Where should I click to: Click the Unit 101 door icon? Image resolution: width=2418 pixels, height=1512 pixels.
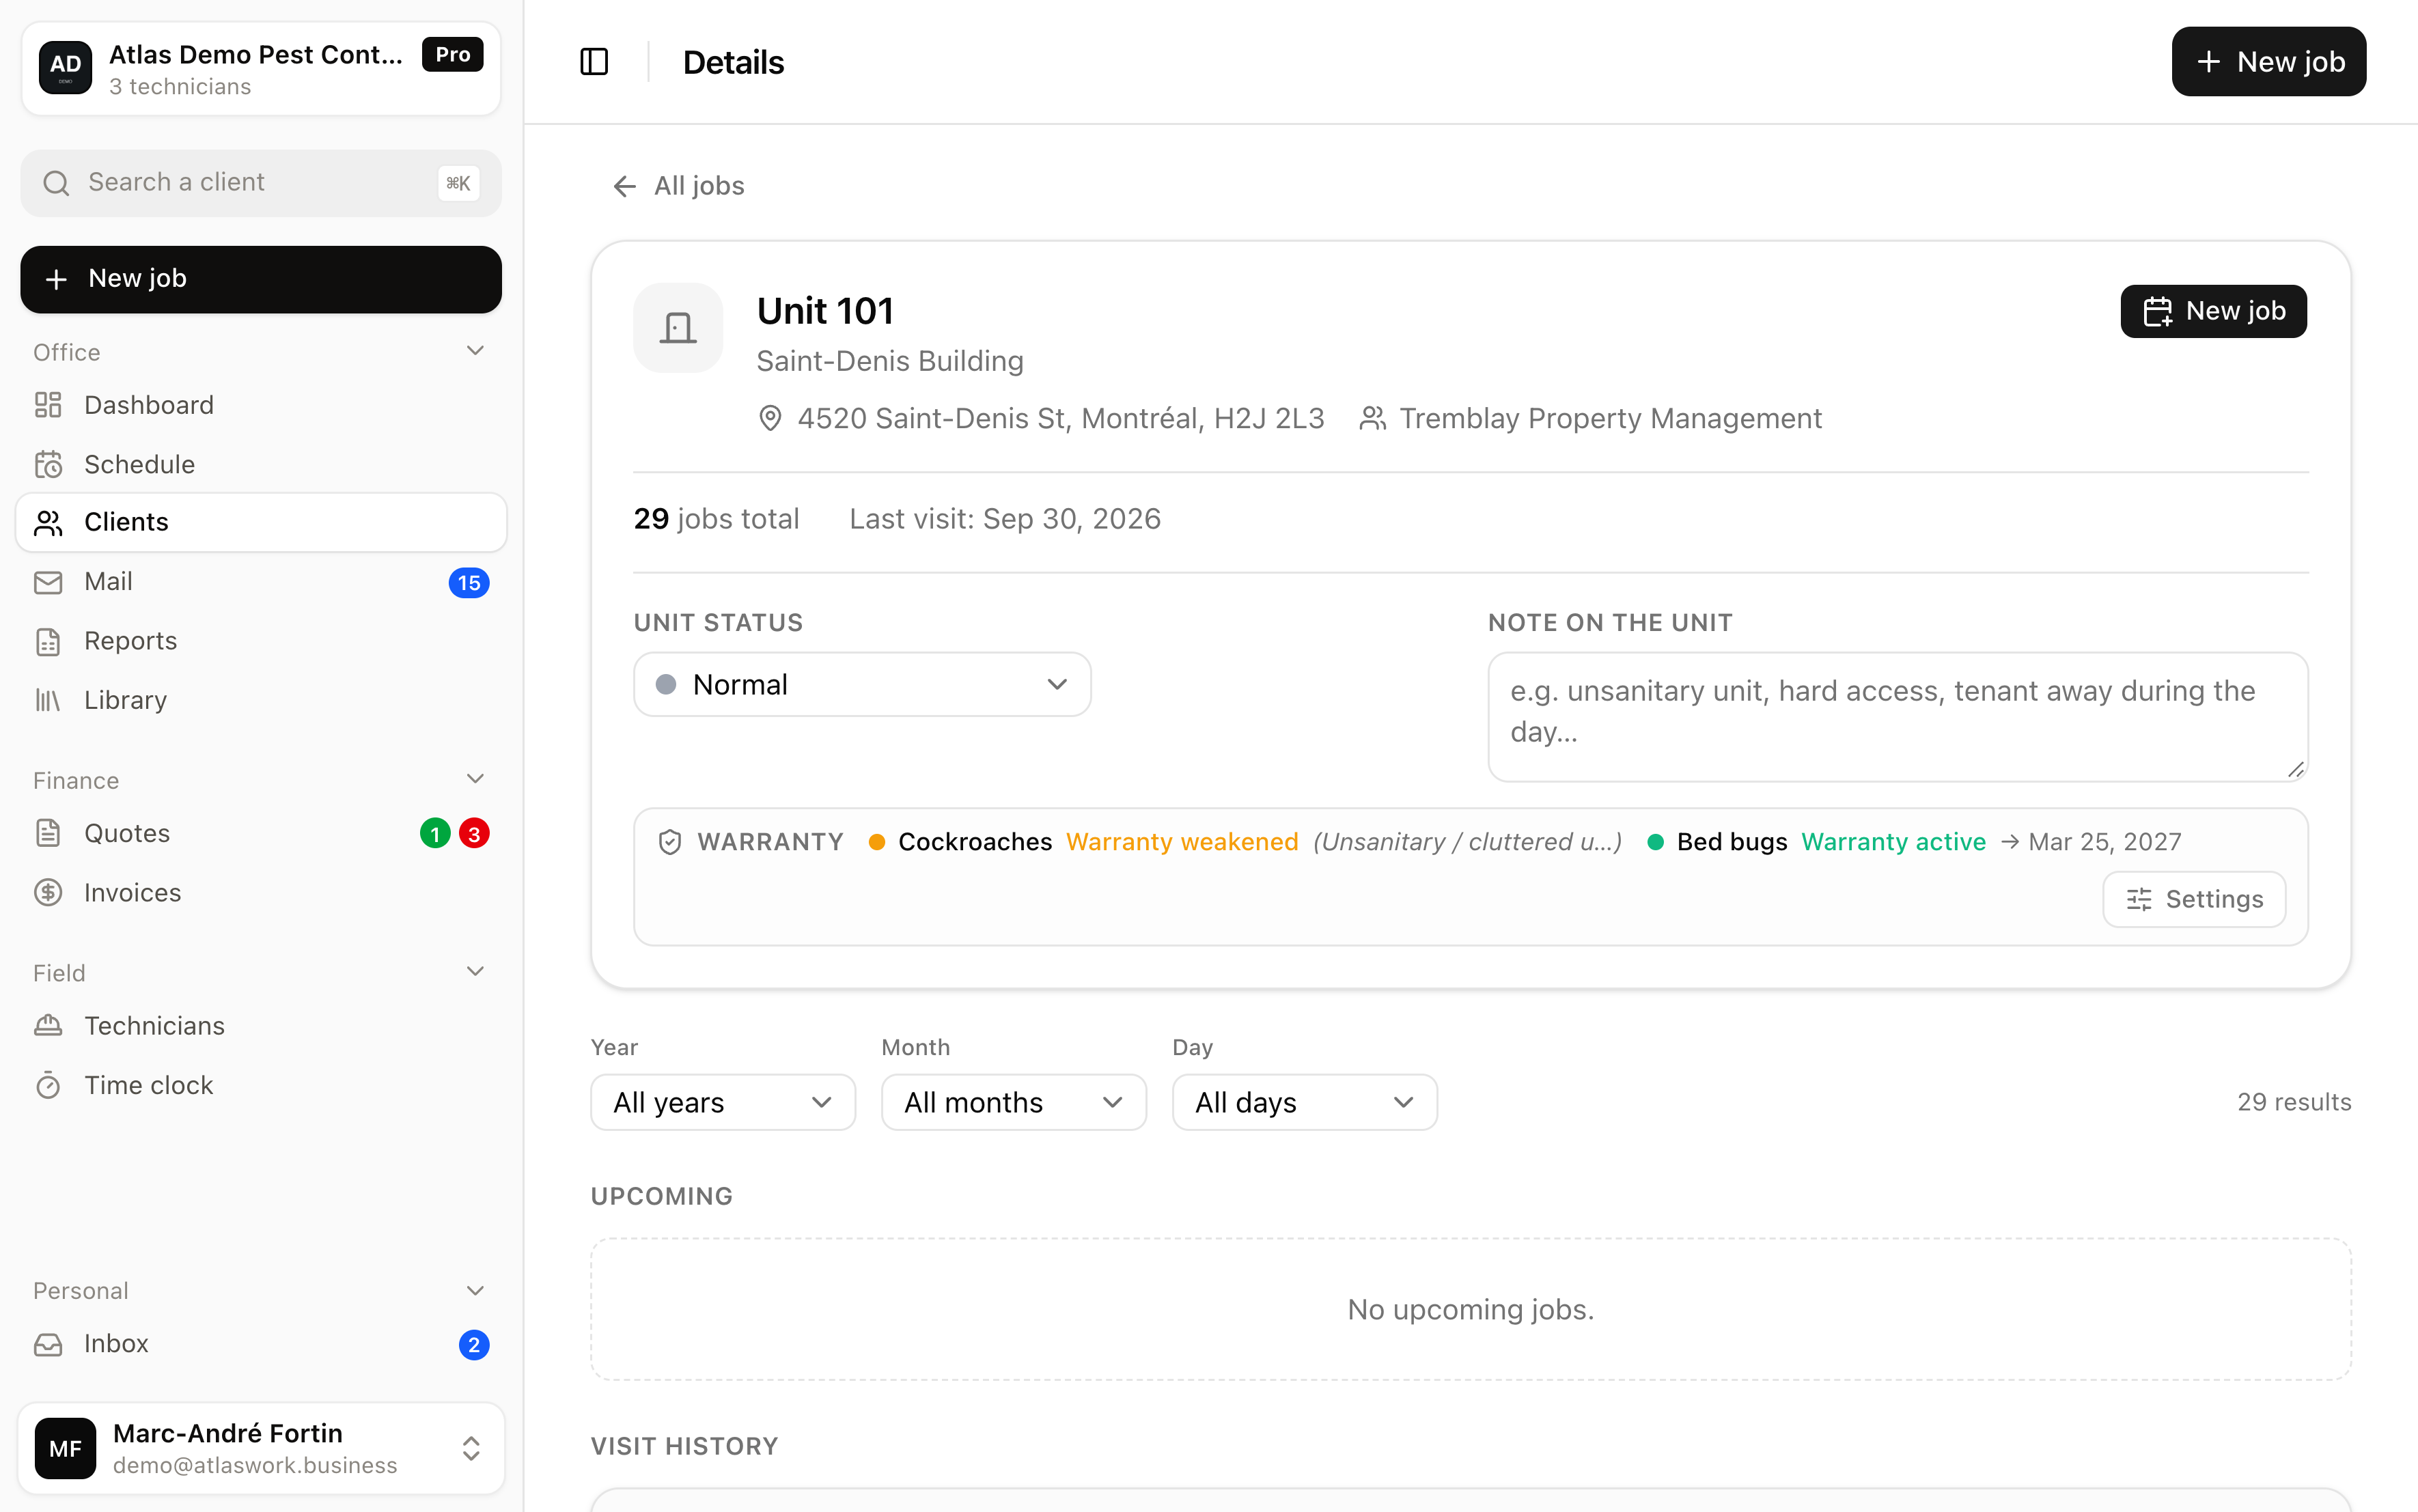(x=678, y=328)
